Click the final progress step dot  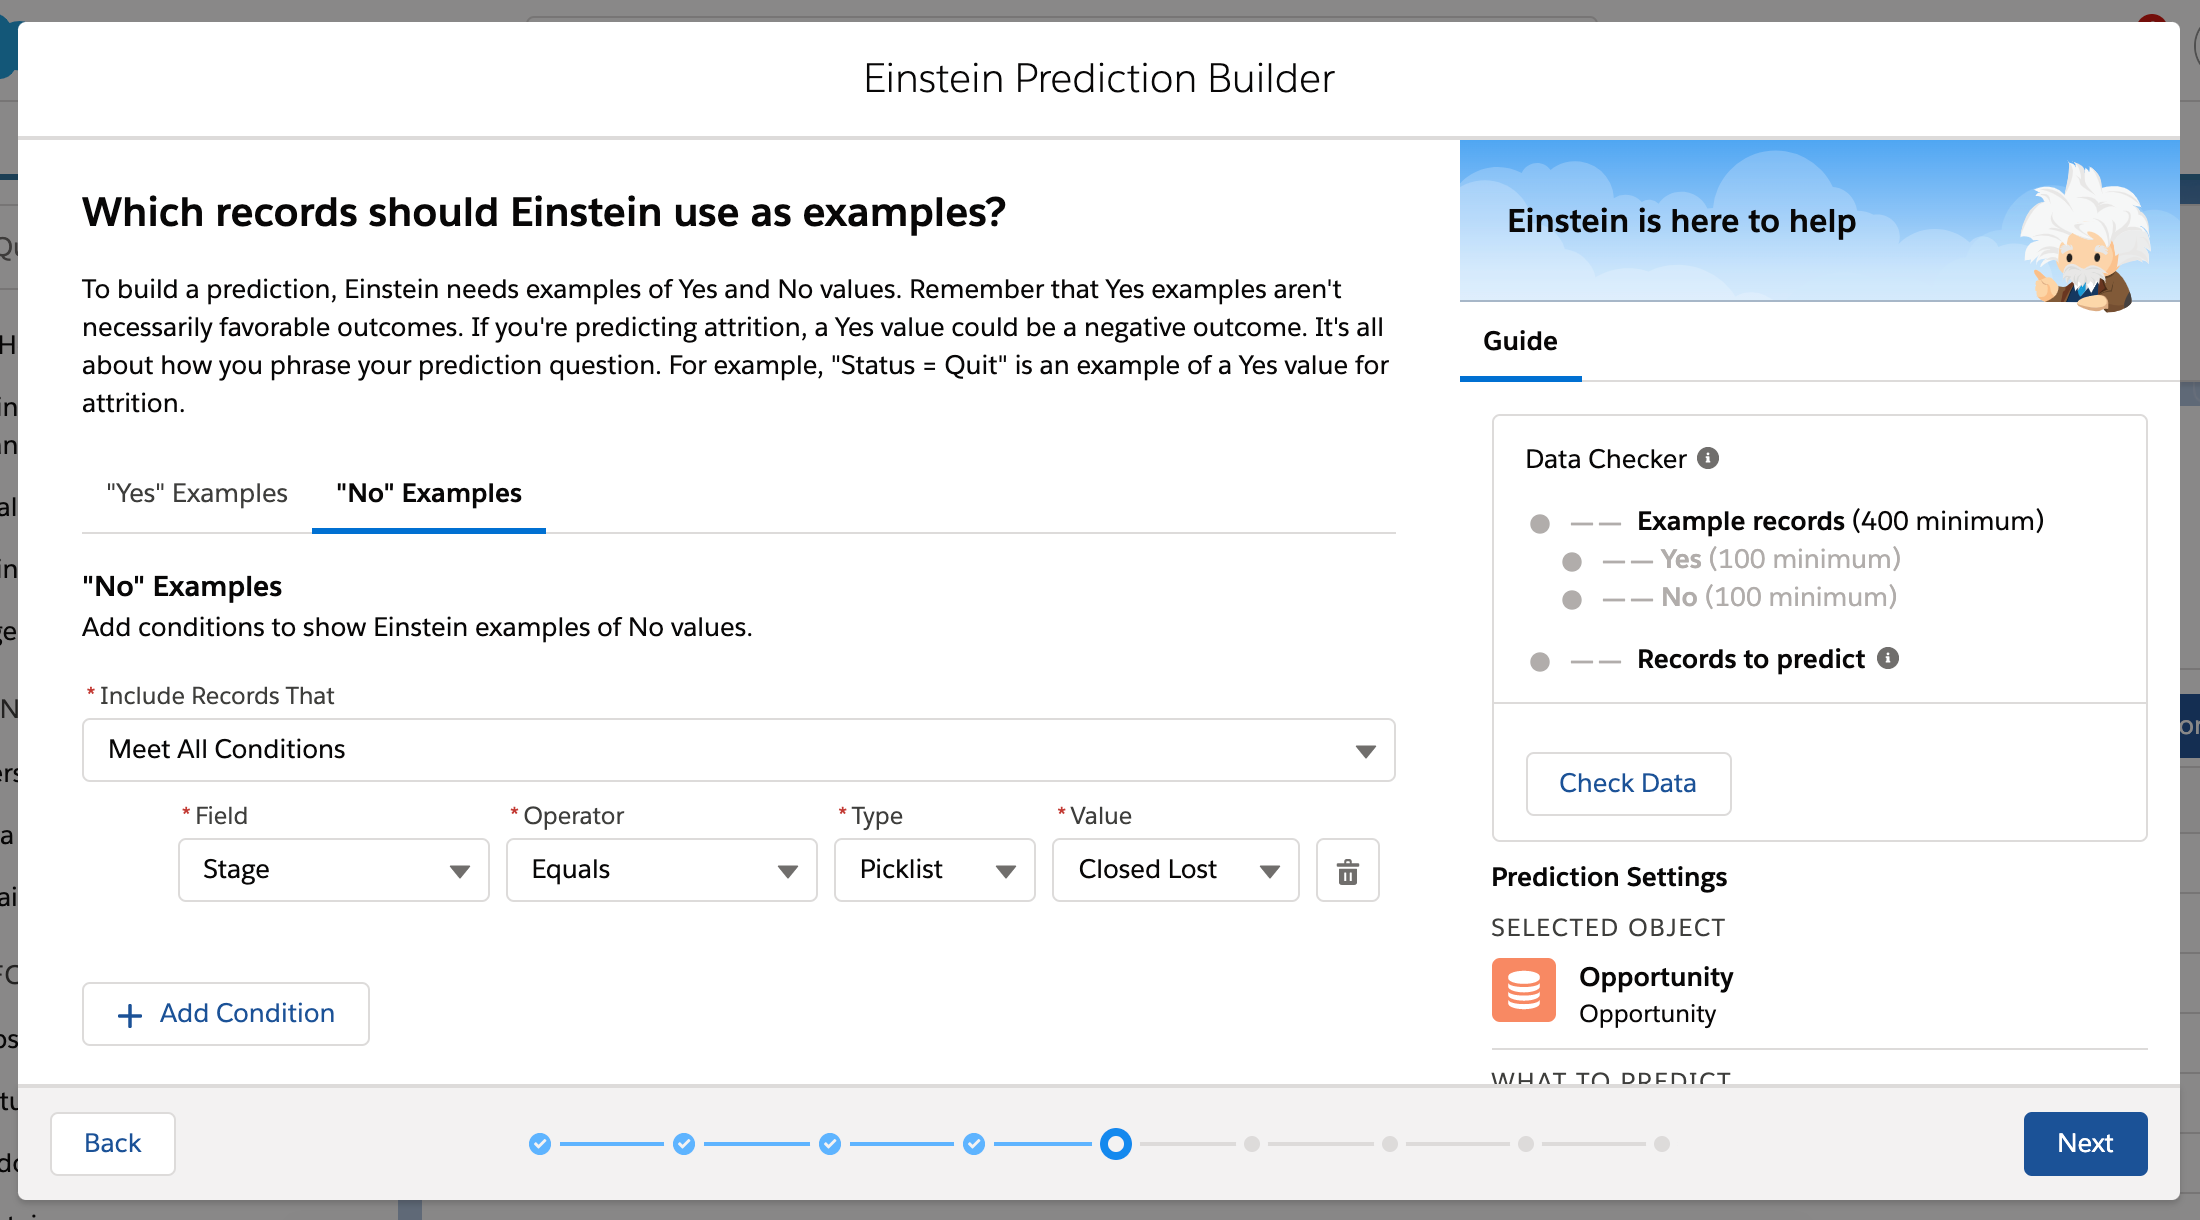1662,1144
